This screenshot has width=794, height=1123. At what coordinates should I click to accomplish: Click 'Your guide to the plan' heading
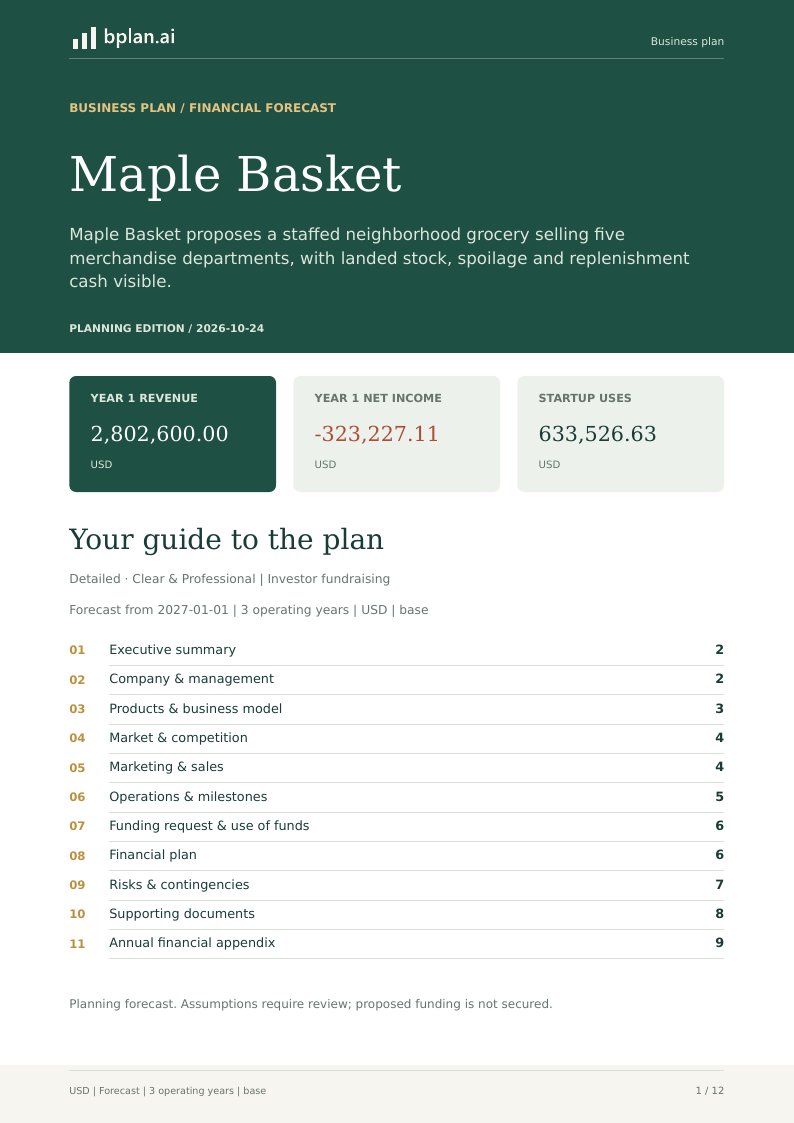click(226, 539)
